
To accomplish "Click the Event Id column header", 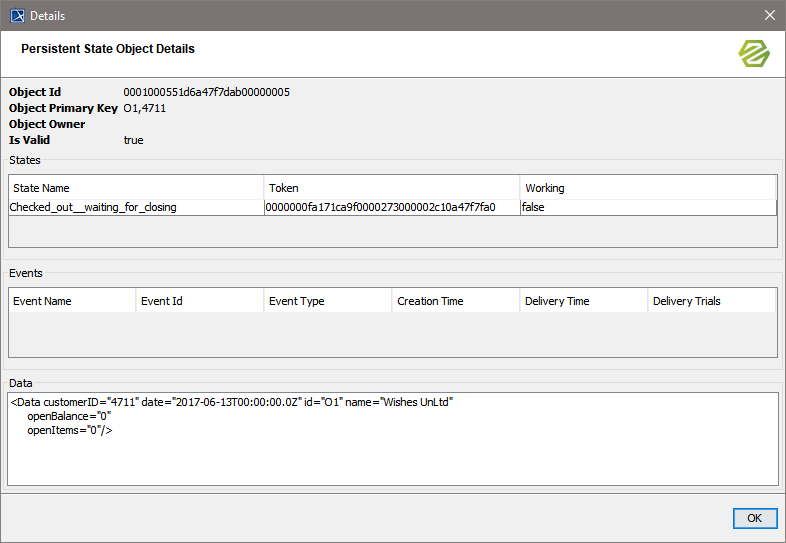I will pyautogui.click(x=200, y=301).
